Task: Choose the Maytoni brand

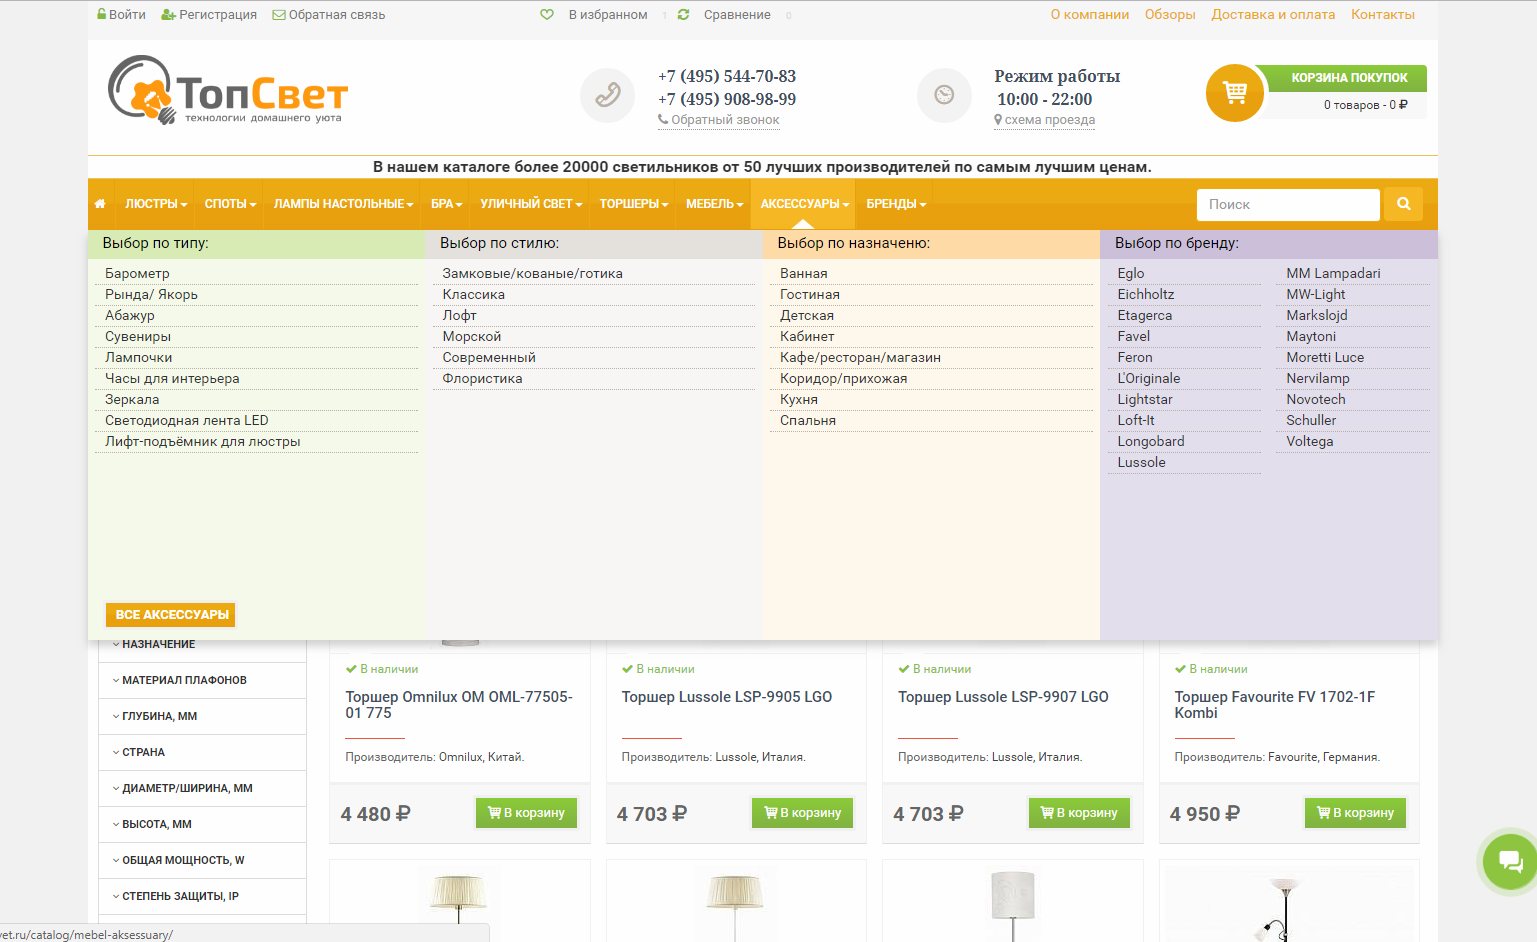Action: [1311, 336]
